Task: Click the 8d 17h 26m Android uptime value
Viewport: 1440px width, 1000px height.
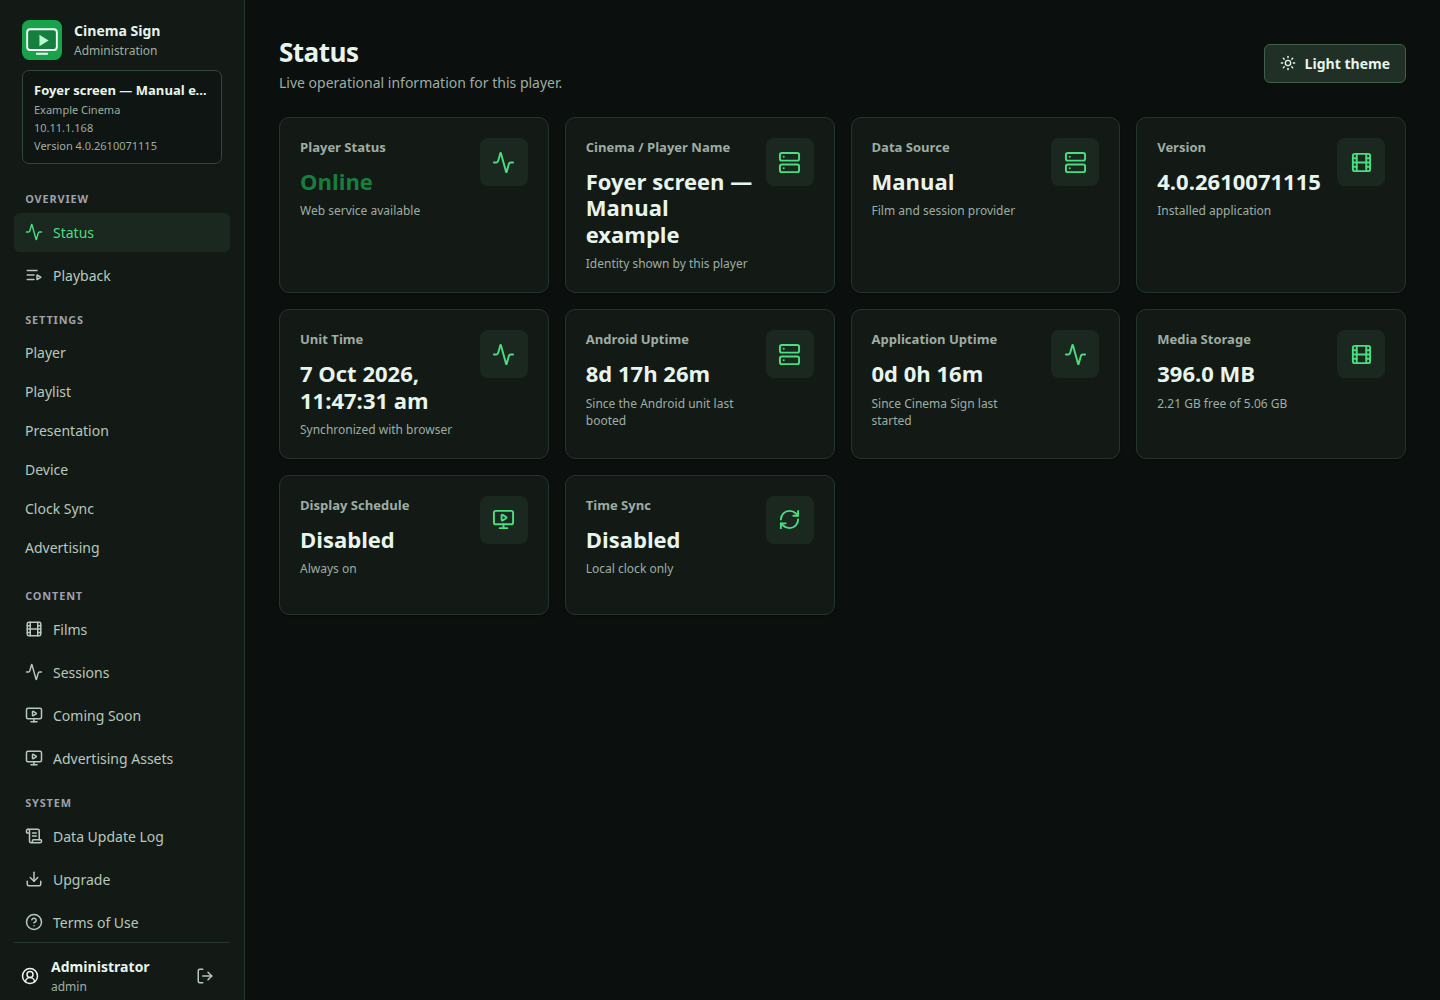Action: (x=648, y=374)
